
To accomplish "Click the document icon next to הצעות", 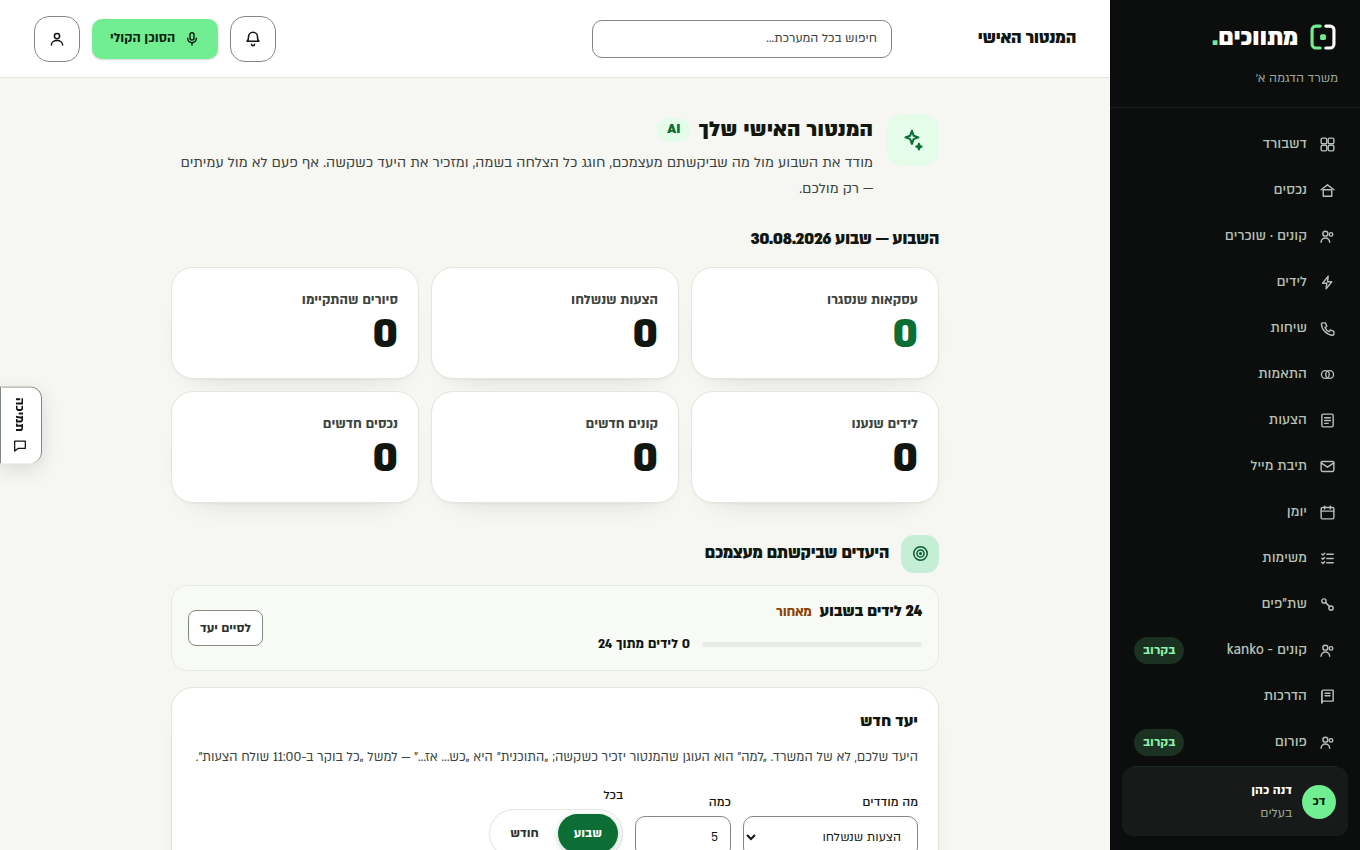I will [1327, 420].
